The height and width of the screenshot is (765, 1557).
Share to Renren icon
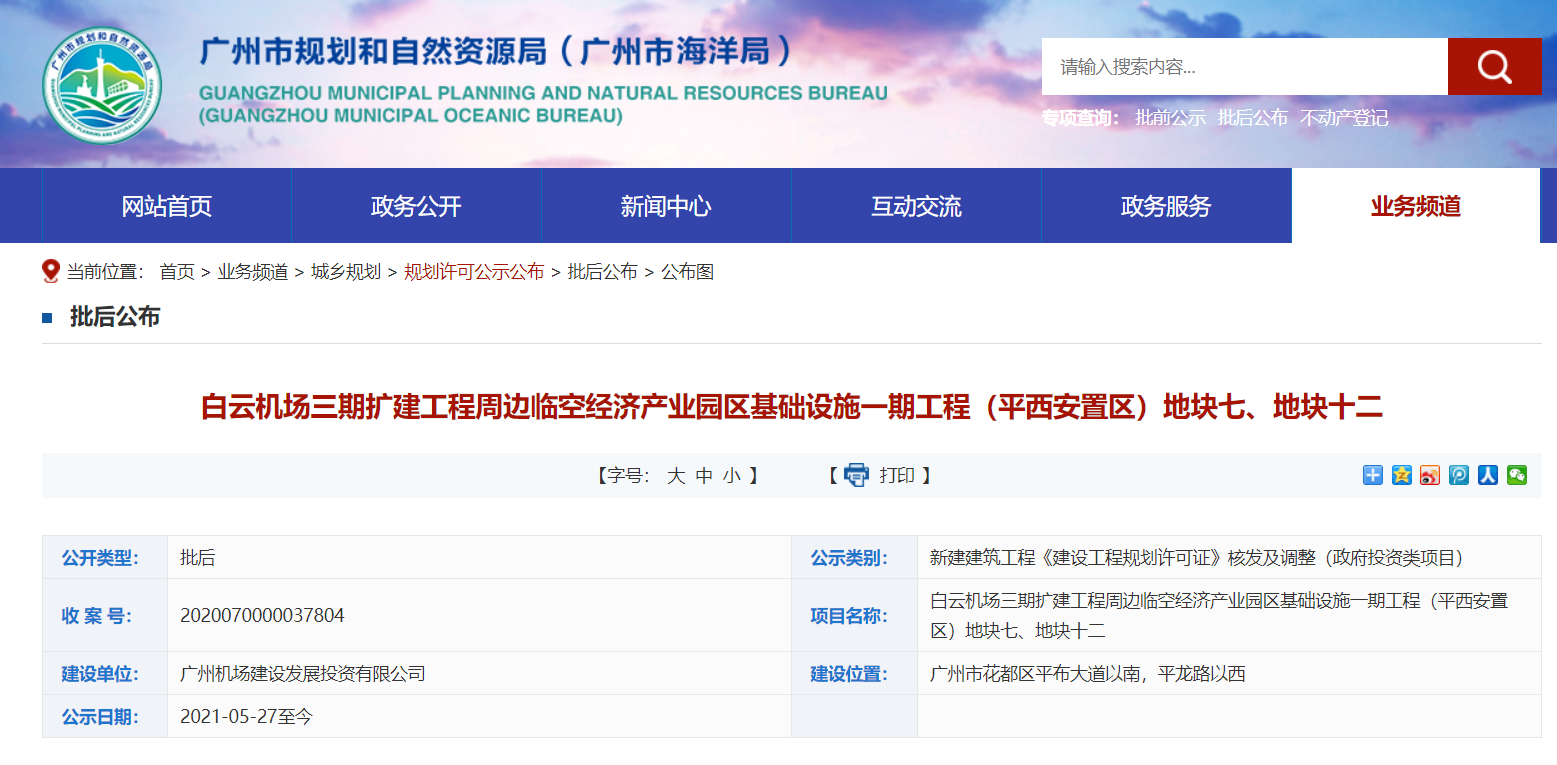[1488, 475]
